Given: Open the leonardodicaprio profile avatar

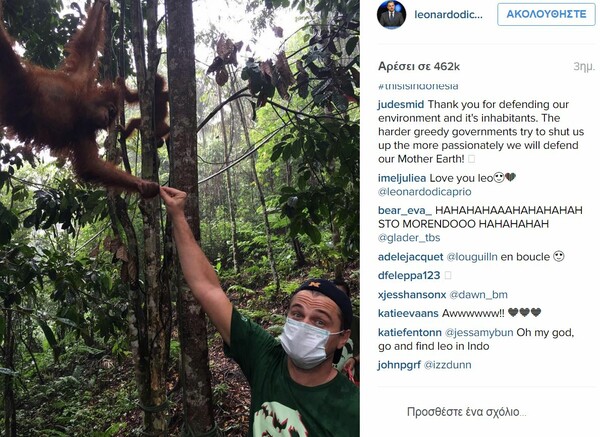Looking at the screenshot, I should pyautogui.click(x=391, y=15).
